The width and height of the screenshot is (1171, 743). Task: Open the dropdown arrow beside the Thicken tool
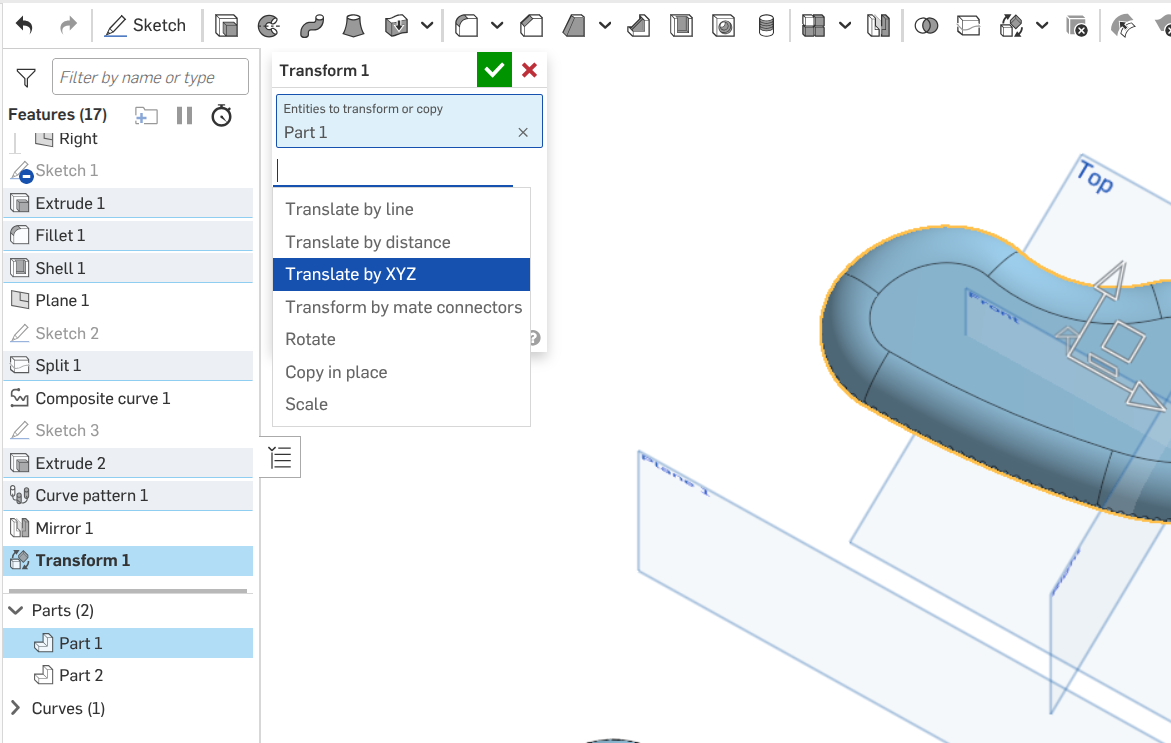[x=427, y=26]
